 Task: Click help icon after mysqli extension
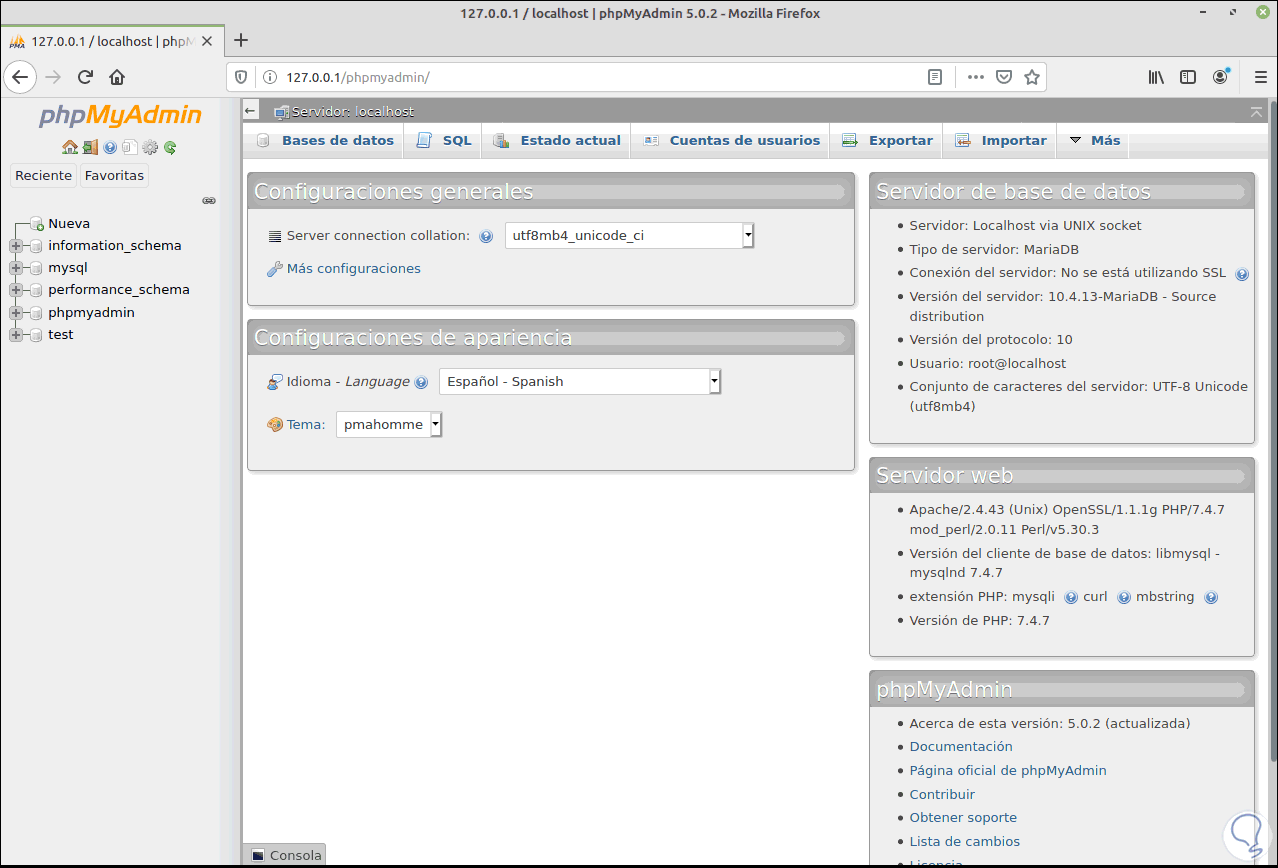pos(1071,598)
